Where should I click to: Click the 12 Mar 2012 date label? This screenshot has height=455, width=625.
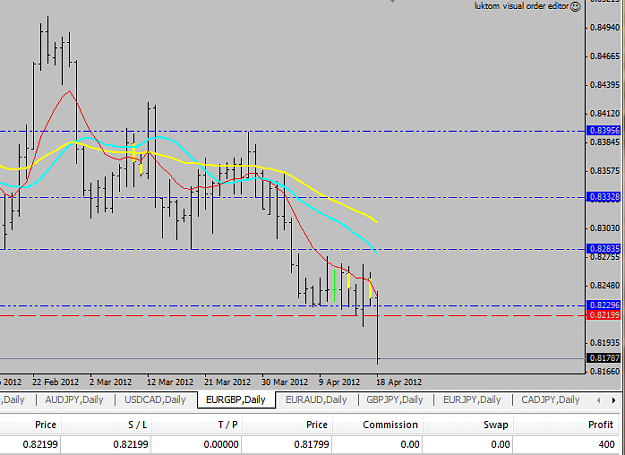[x=170, y=382]
